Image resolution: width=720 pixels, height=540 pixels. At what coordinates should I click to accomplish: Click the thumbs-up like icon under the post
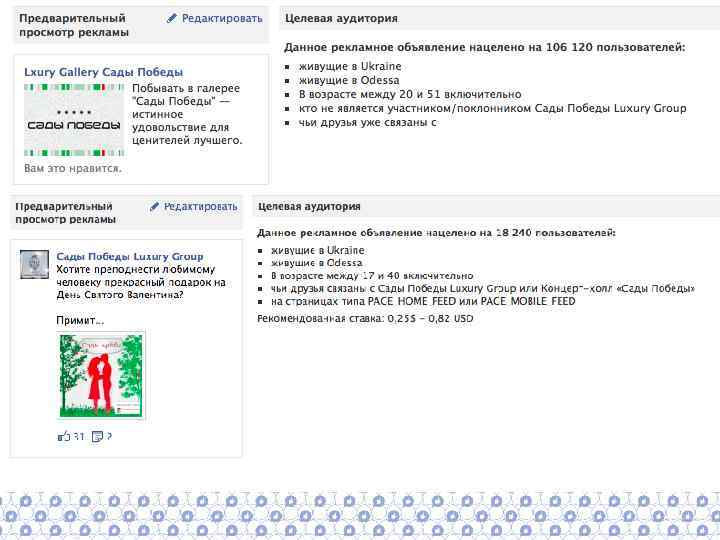64,436
